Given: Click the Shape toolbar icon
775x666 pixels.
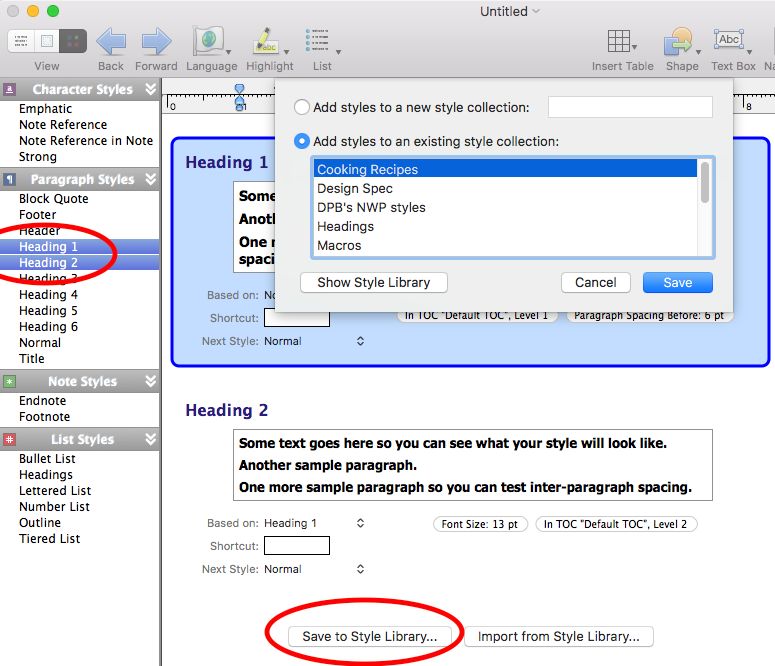Looking at the screenshot, I should point(680,42).
